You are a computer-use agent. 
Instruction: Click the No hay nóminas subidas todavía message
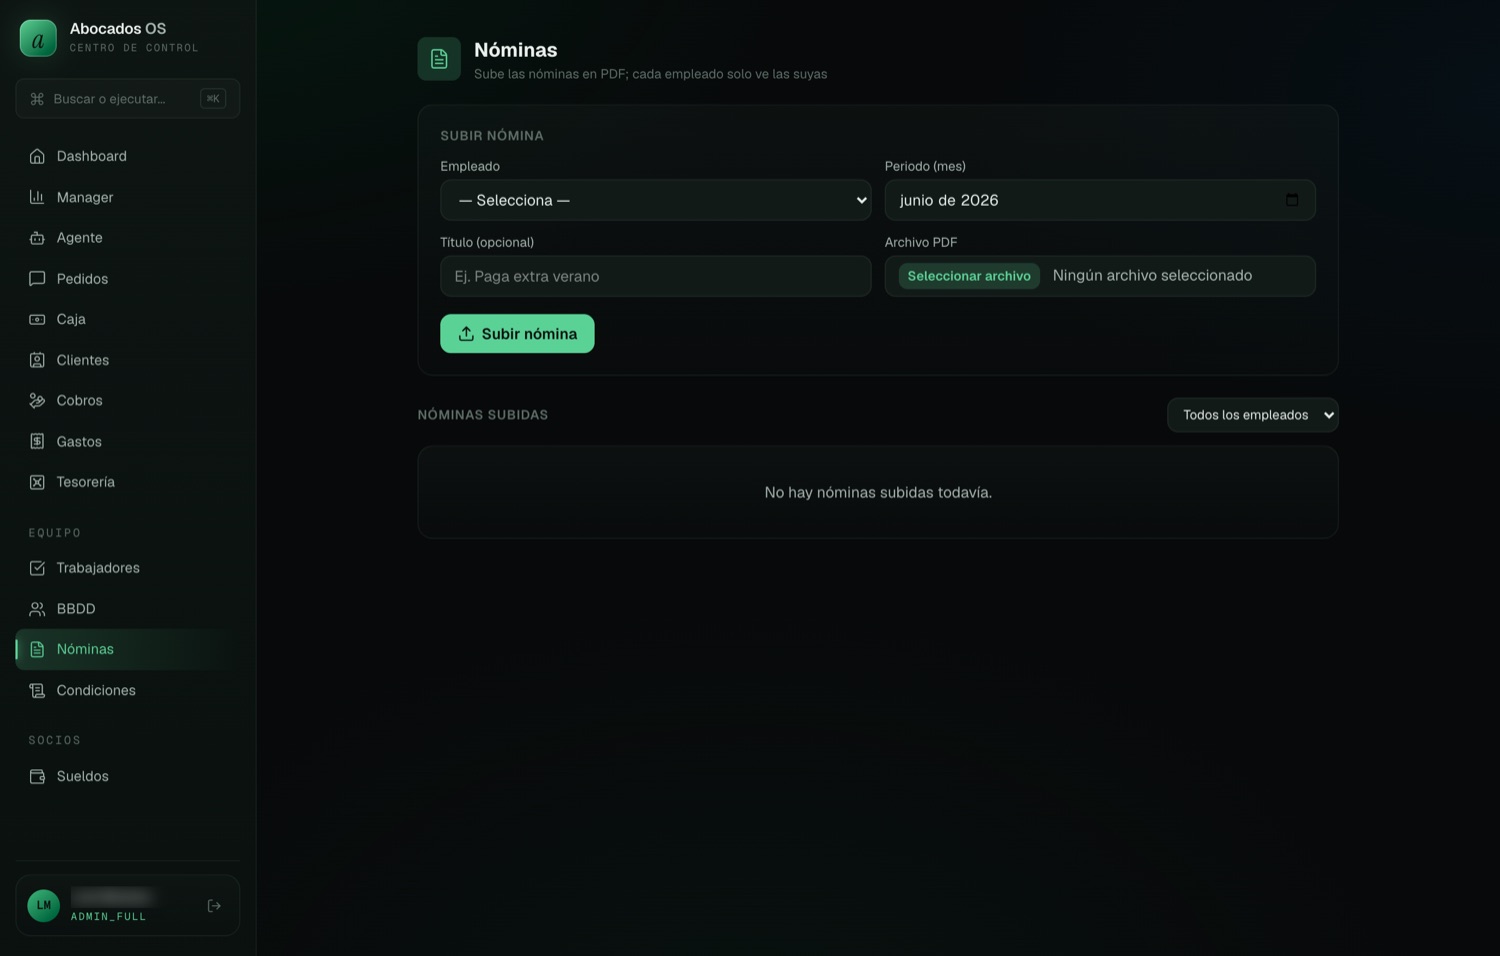pos(878,492)
